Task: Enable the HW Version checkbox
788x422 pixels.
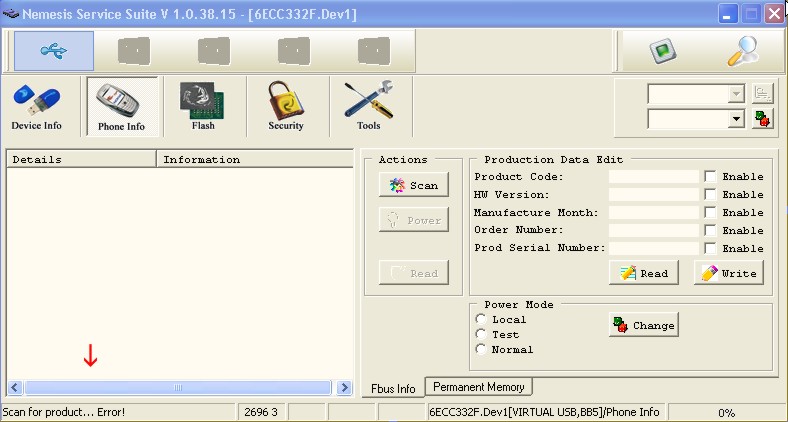Action: (710, 194)
